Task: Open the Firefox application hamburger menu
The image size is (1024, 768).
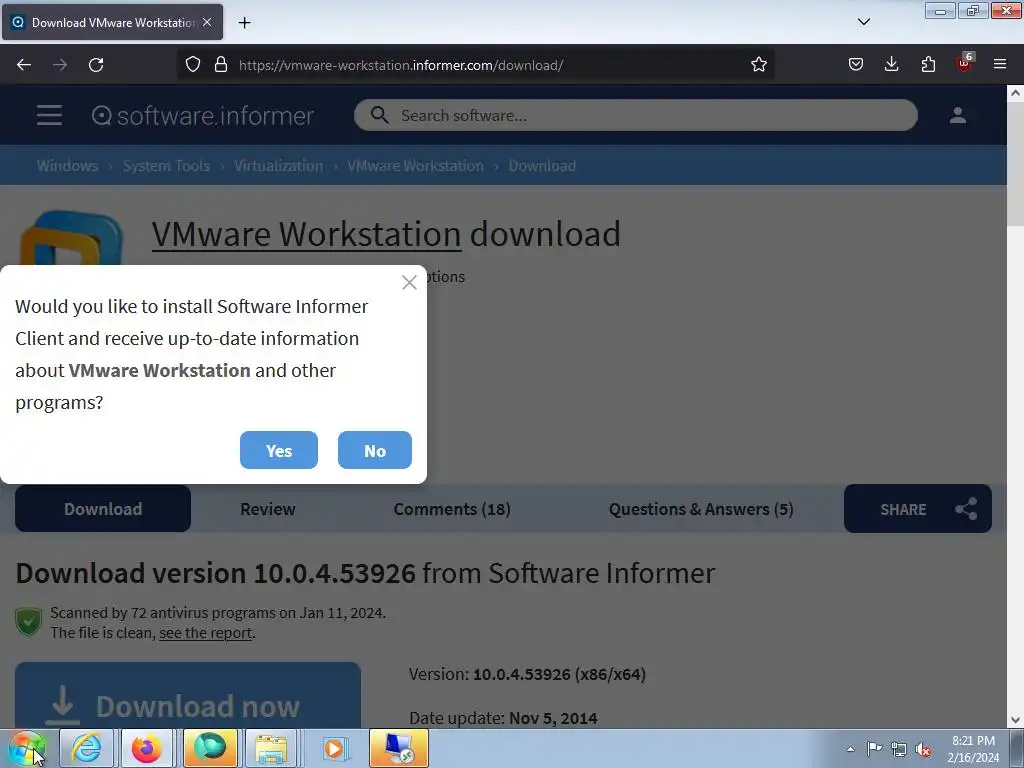Action: pyautogui.click(x=1000, y=65)
